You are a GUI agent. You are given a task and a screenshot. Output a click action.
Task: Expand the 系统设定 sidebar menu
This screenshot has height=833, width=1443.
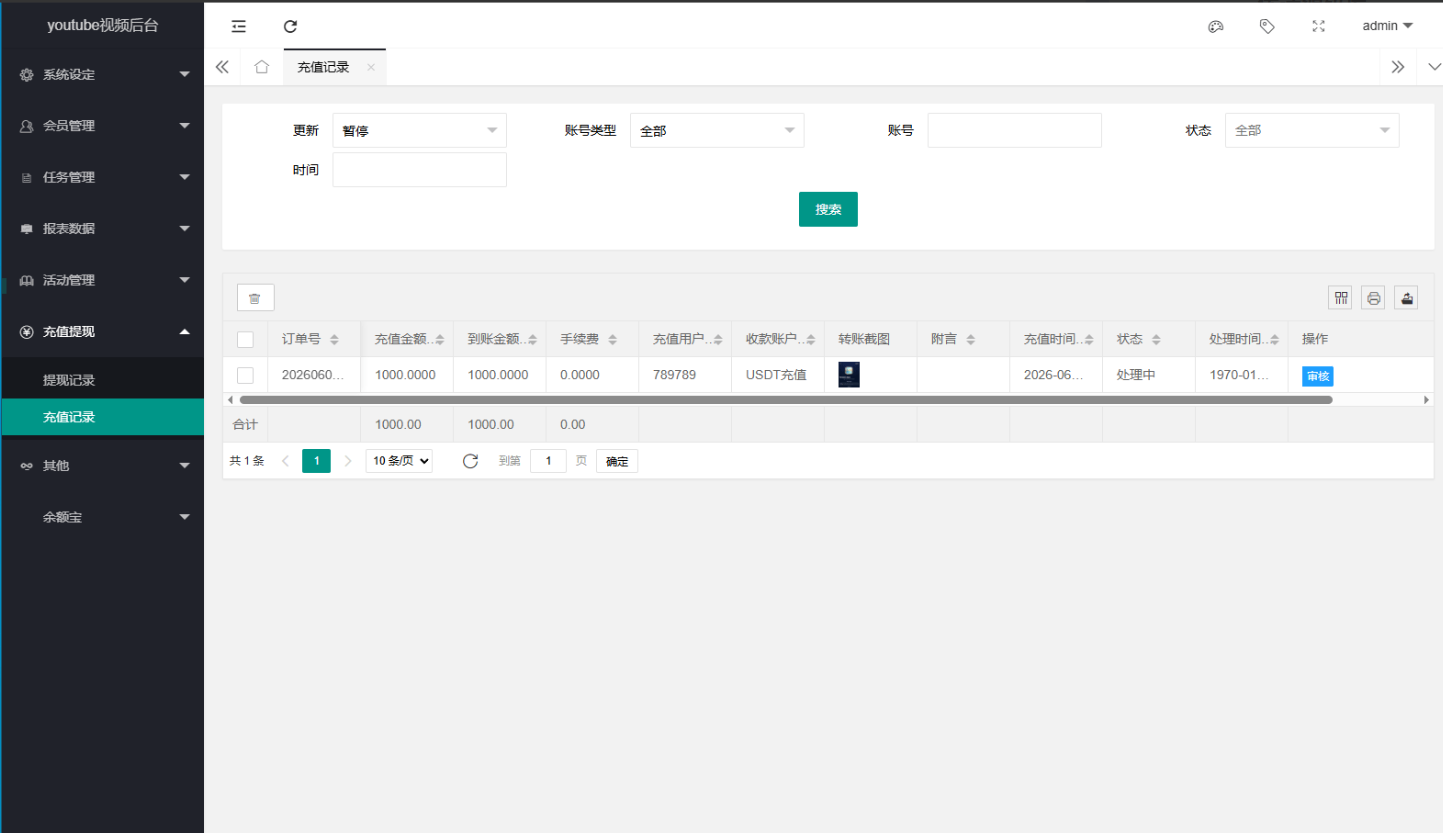pyautogui.click(x=102, y=74)
